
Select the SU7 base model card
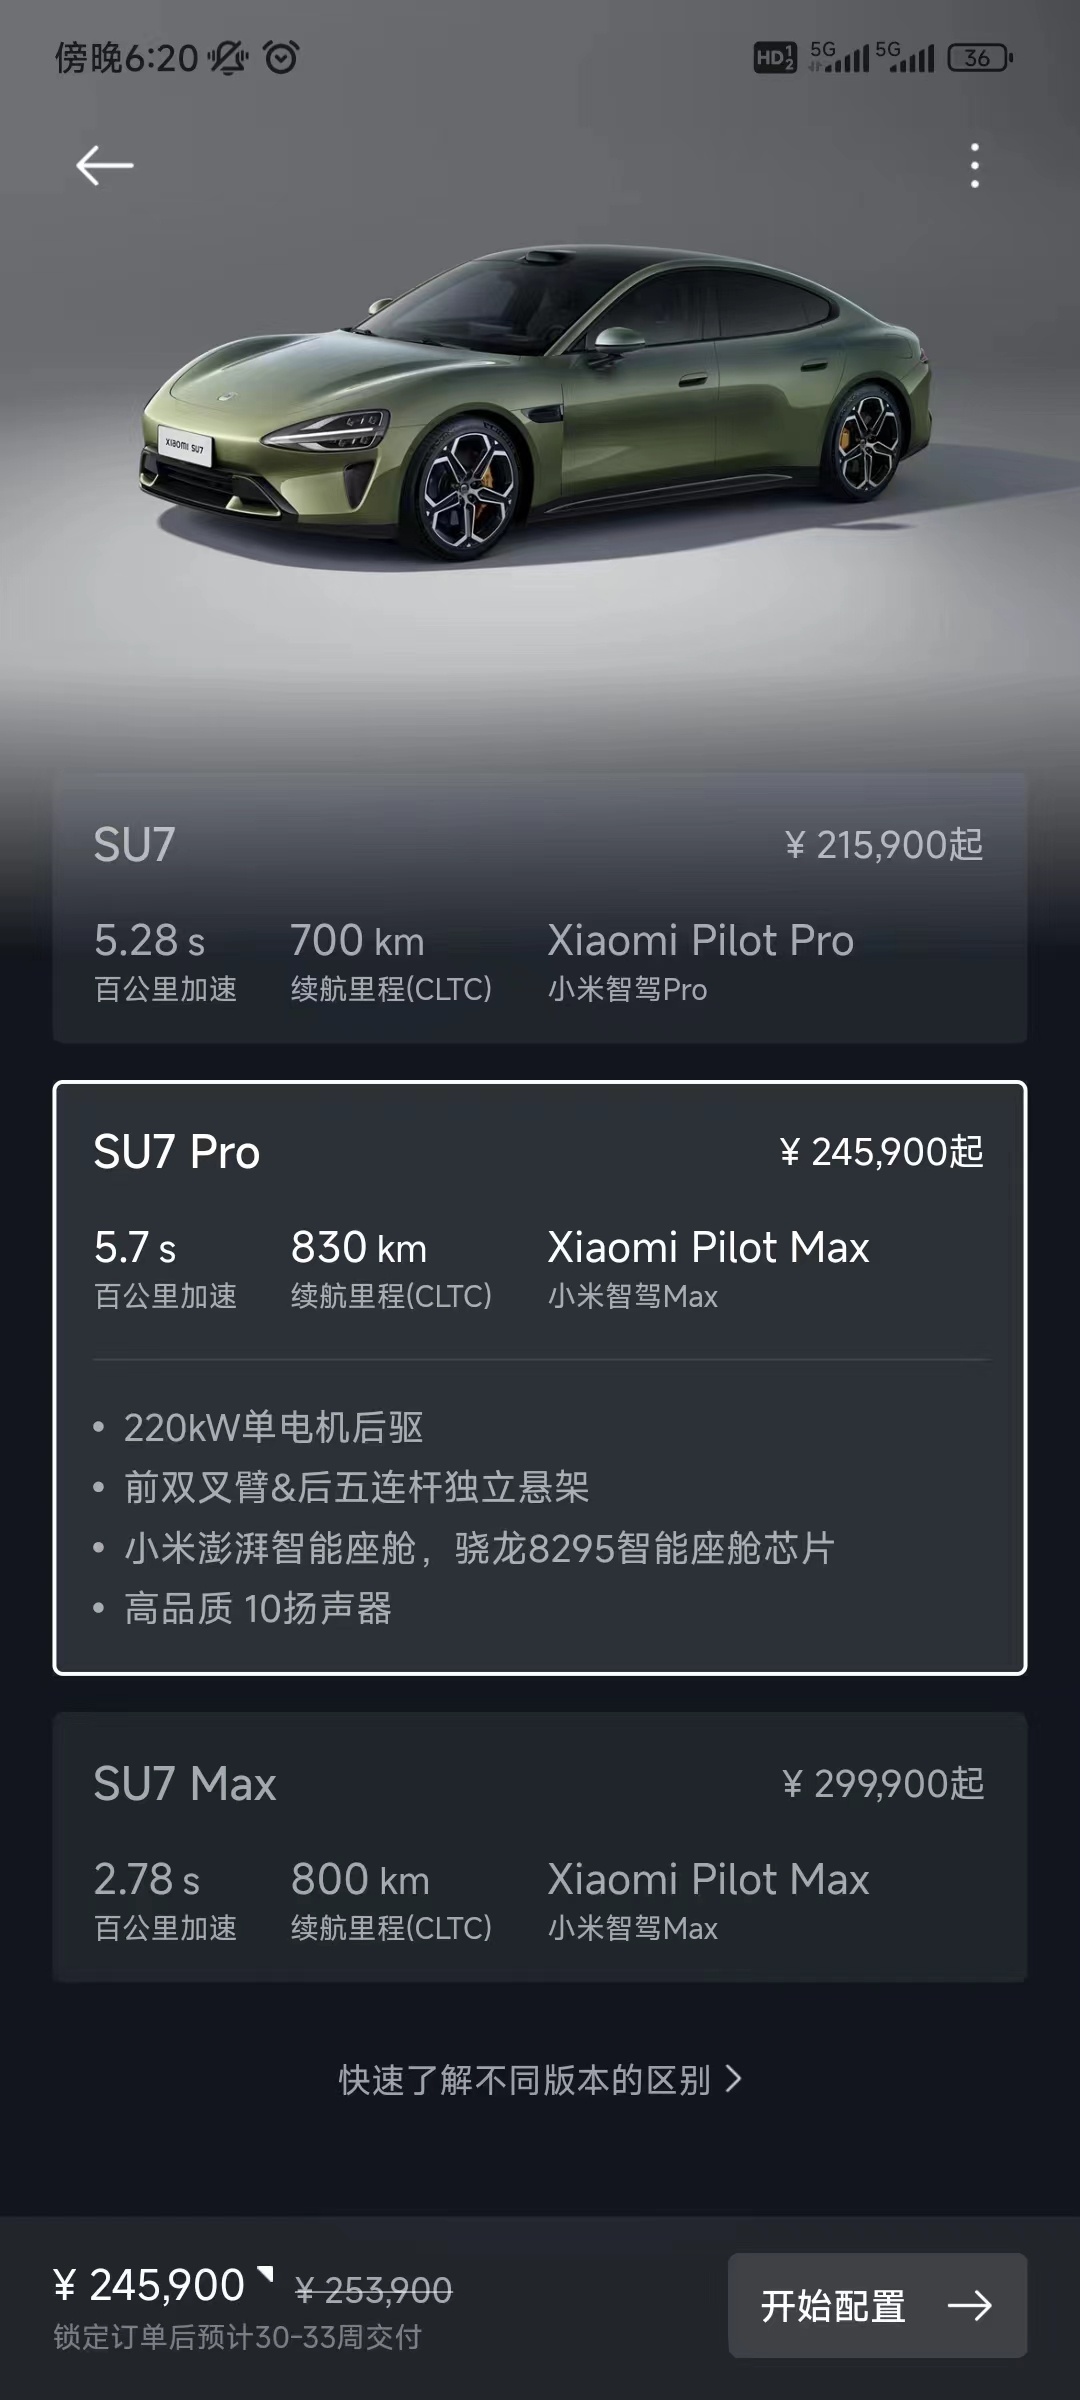click(x=540, y=908)
